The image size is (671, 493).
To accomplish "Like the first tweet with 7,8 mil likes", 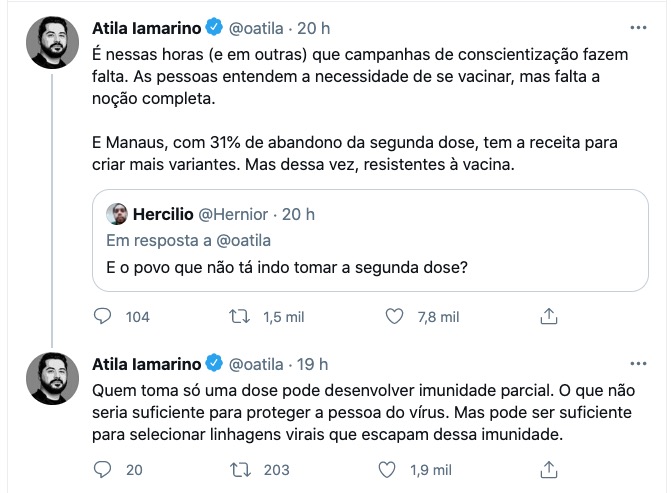I will click(x=396, y=317).
